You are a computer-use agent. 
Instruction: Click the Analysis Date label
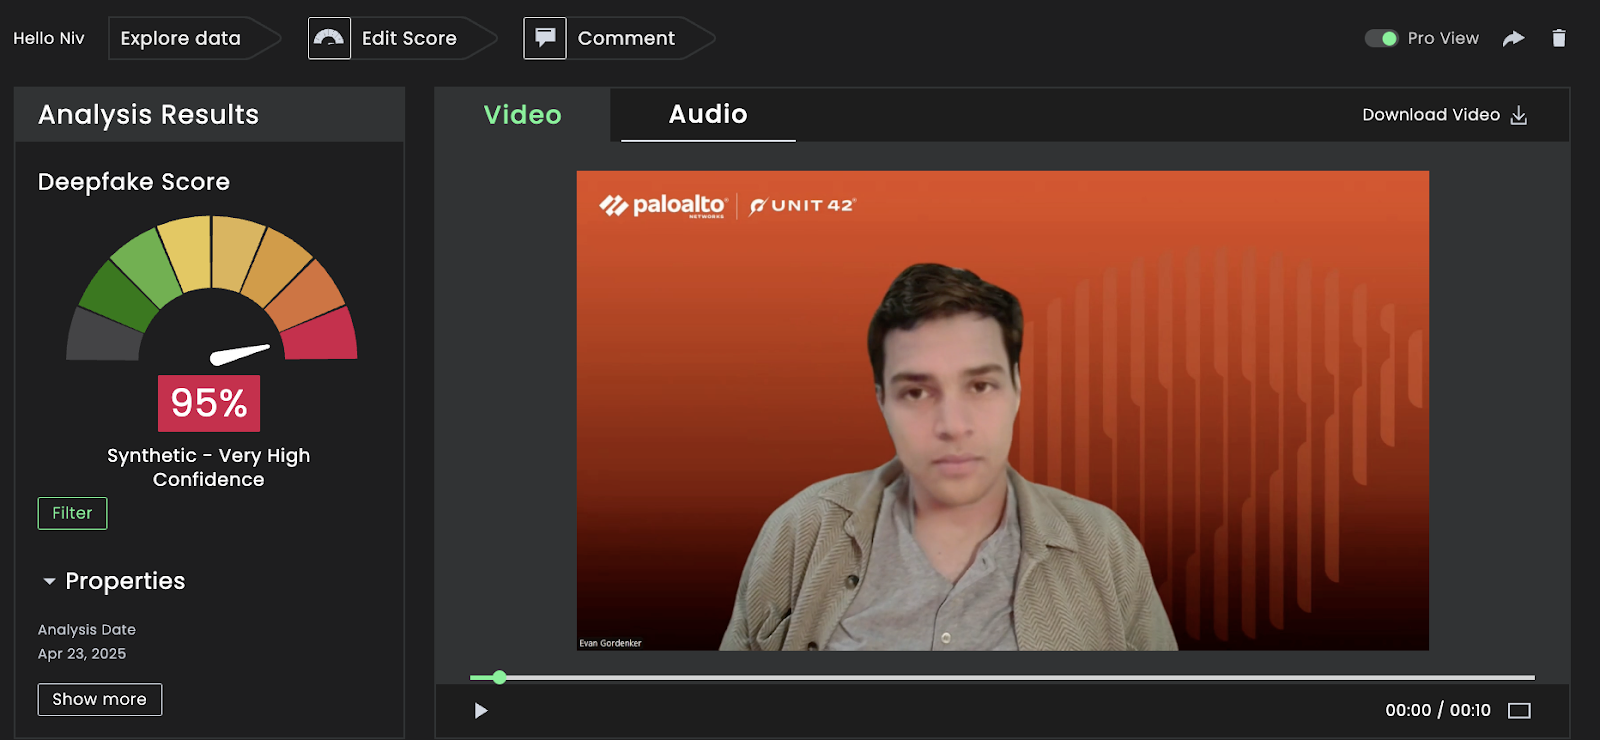tap(87, 629)
